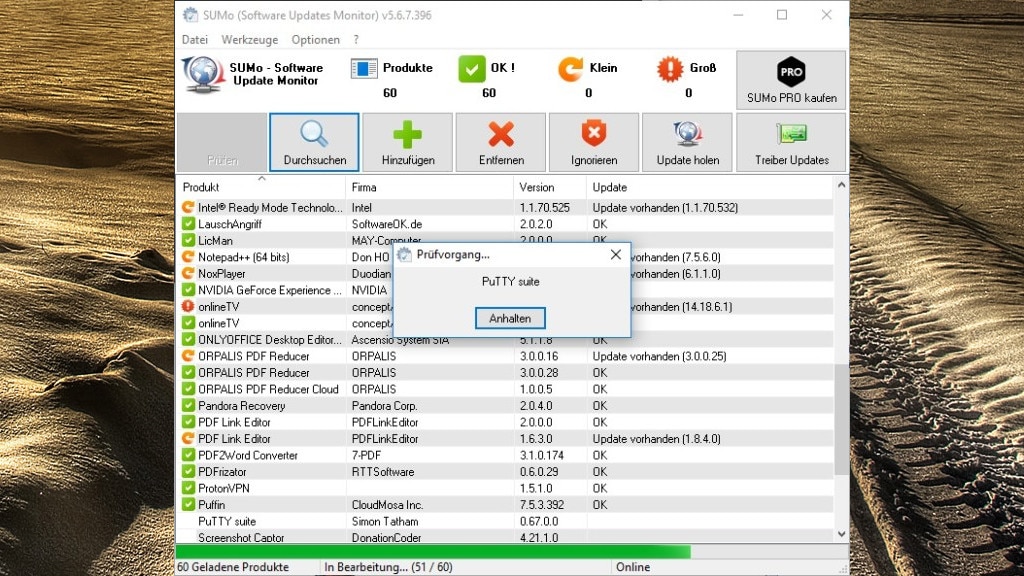Click the scrollbar down arrow of the list
The width and height of the screenshot is (1024, 576).
(x=841, y=534)
